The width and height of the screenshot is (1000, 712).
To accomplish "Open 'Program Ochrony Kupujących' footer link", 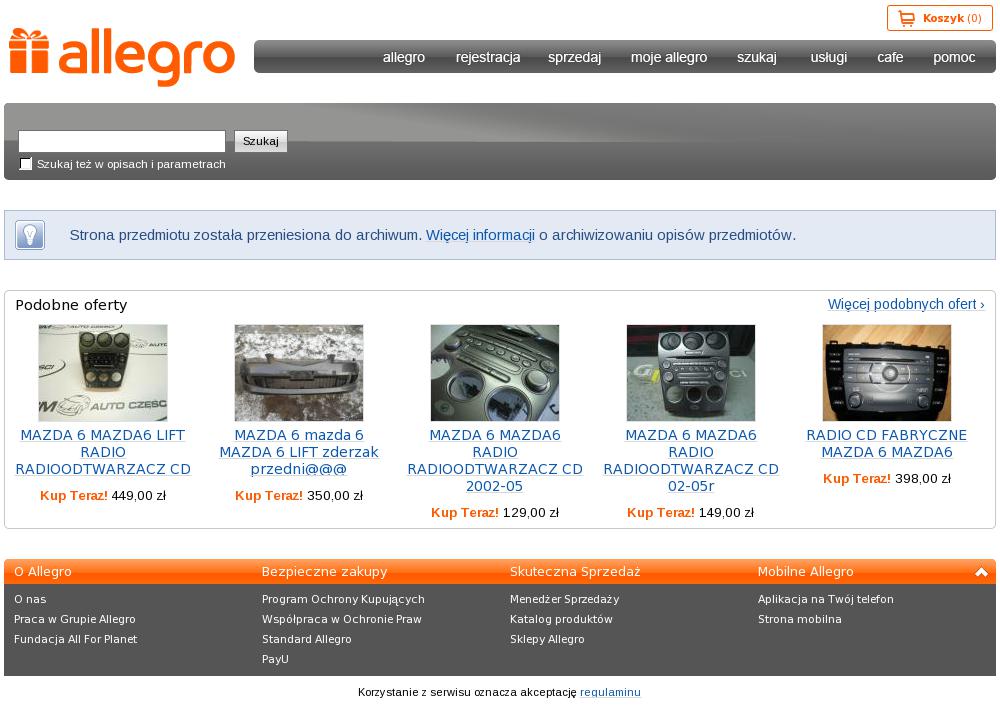I will pos(343,599).
